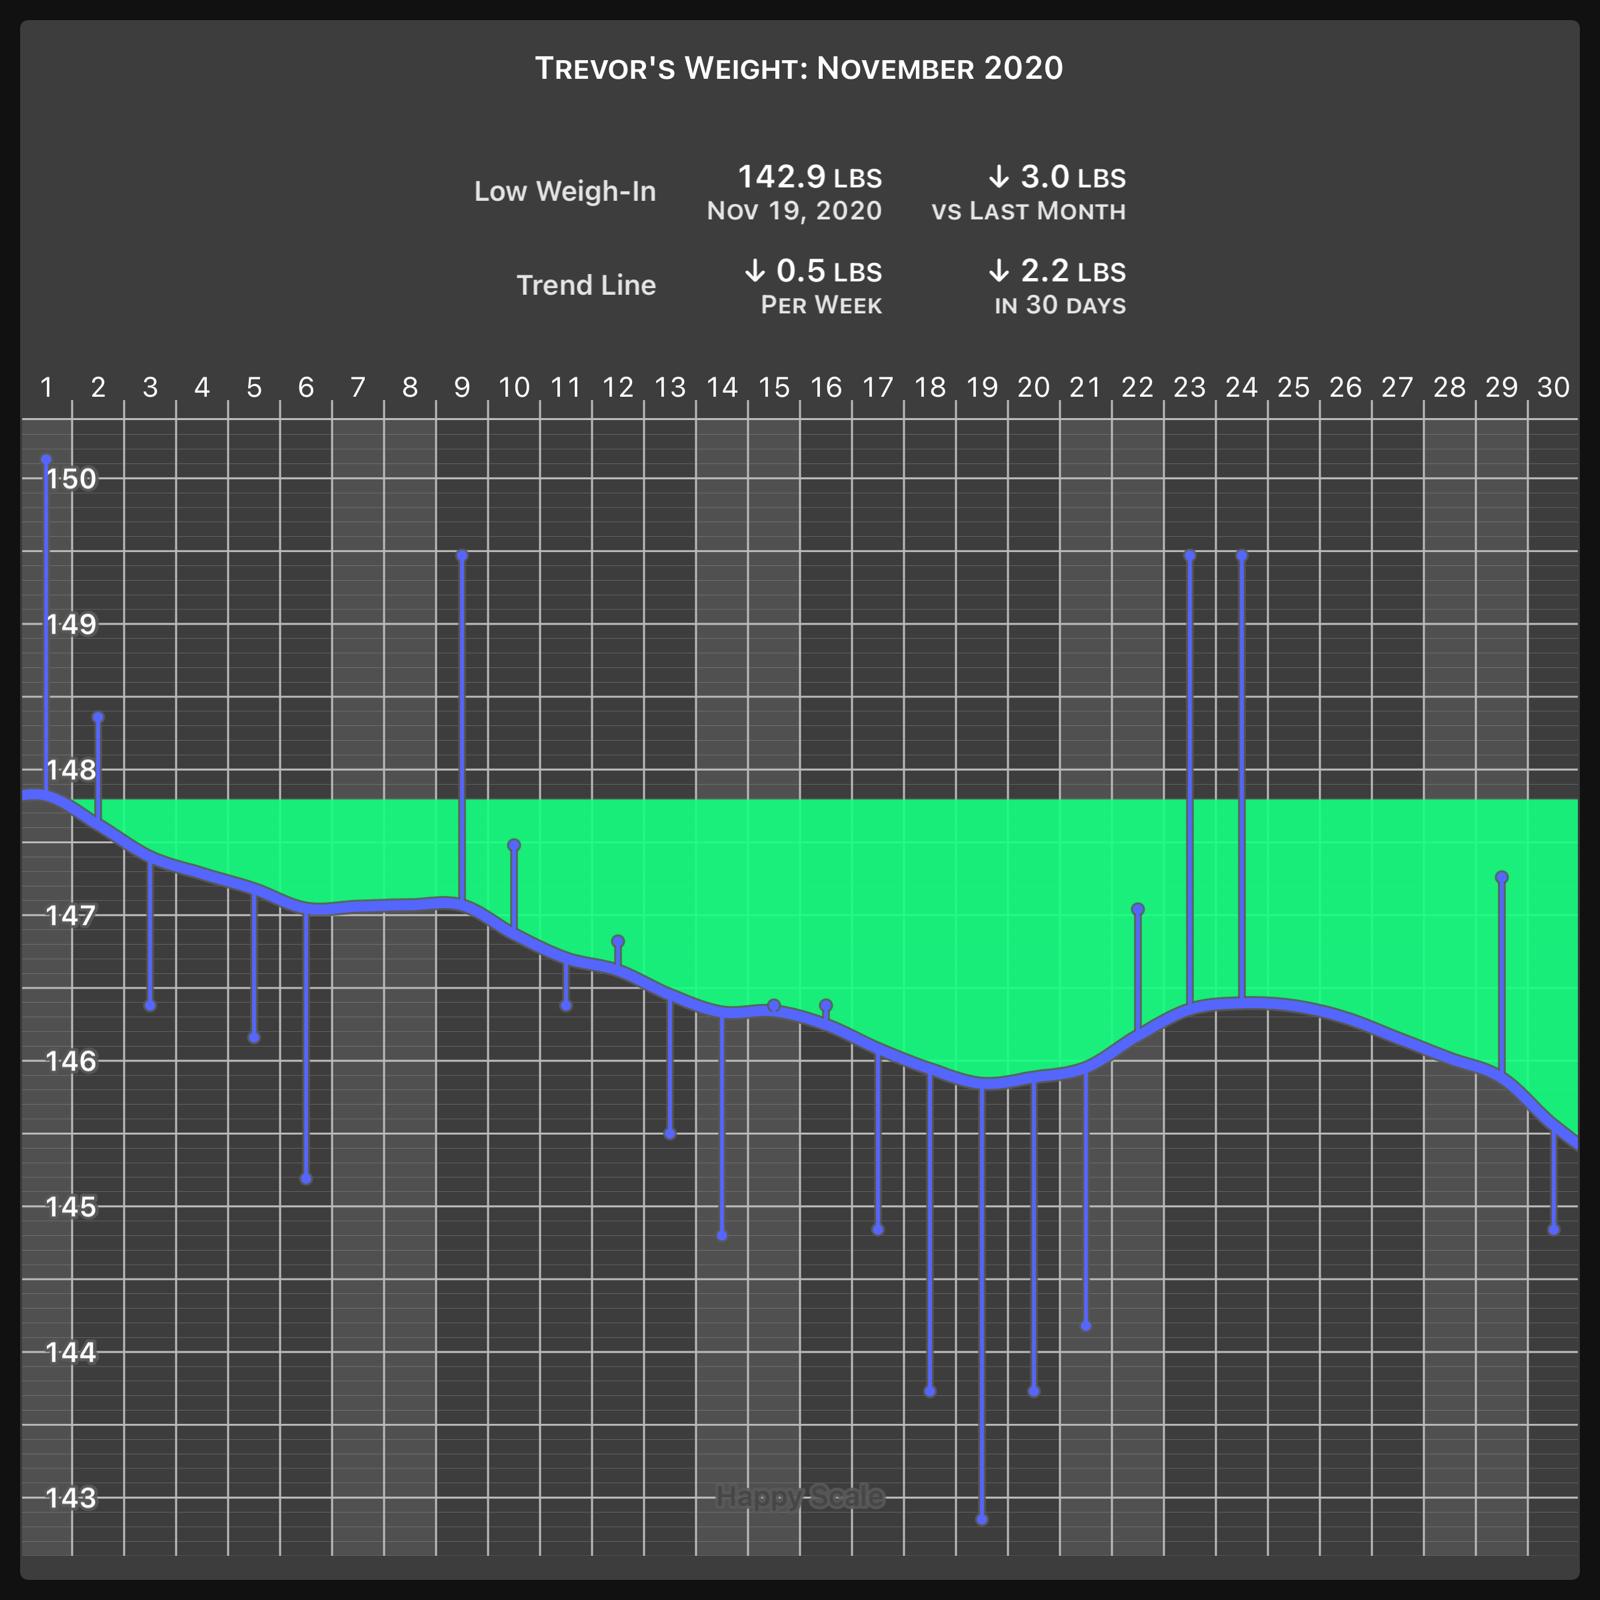
Task: Select day 30 on the date axis
Action: click(1552, 388)
